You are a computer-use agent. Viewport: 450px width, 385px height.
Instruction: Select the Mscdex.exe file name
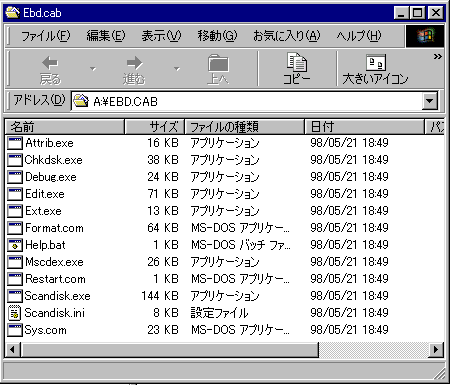pyautogui.click(x=54, y=262)
